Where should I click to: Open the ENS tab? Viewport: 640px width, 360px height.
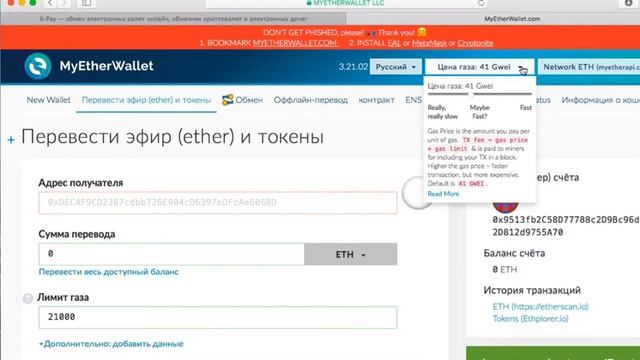coord(413,100)
